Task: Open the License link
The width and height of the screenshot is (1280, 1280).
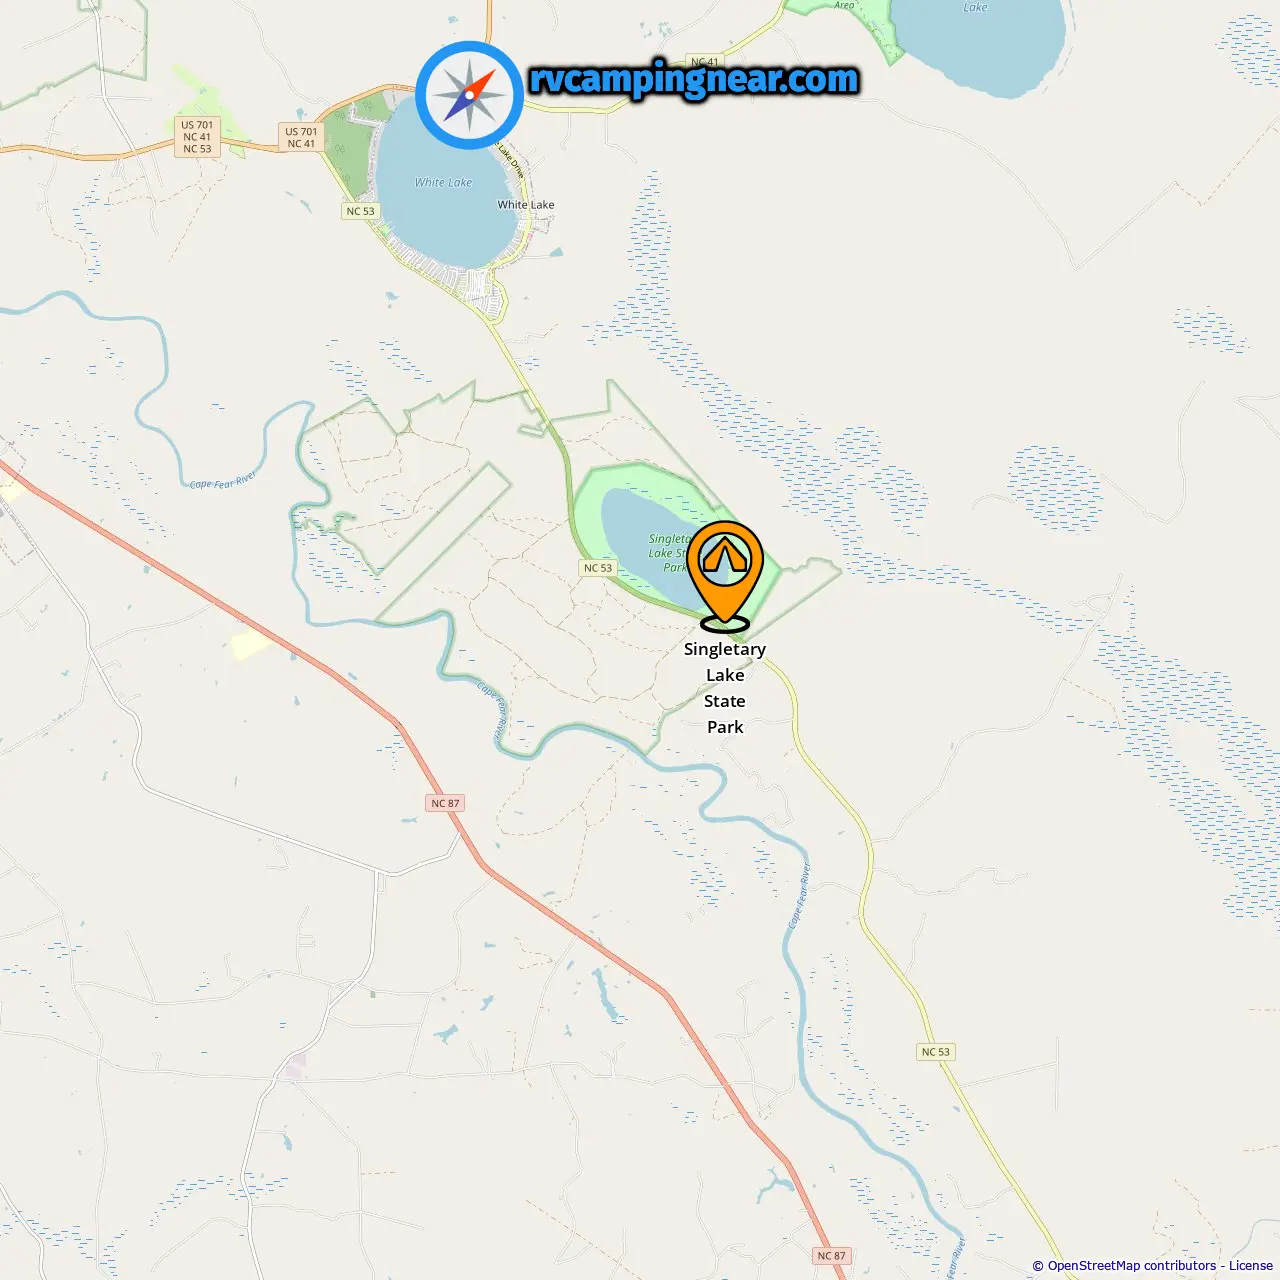Action: click(1251, 1265)
